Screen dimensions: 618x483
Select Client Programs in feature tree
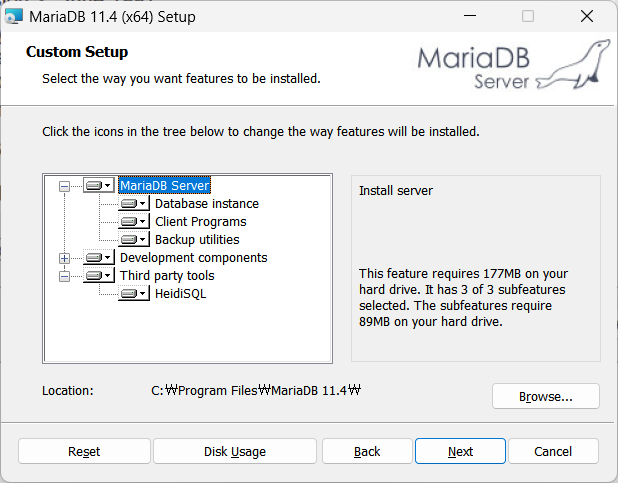pyautogui.click(x=201, y=222)
